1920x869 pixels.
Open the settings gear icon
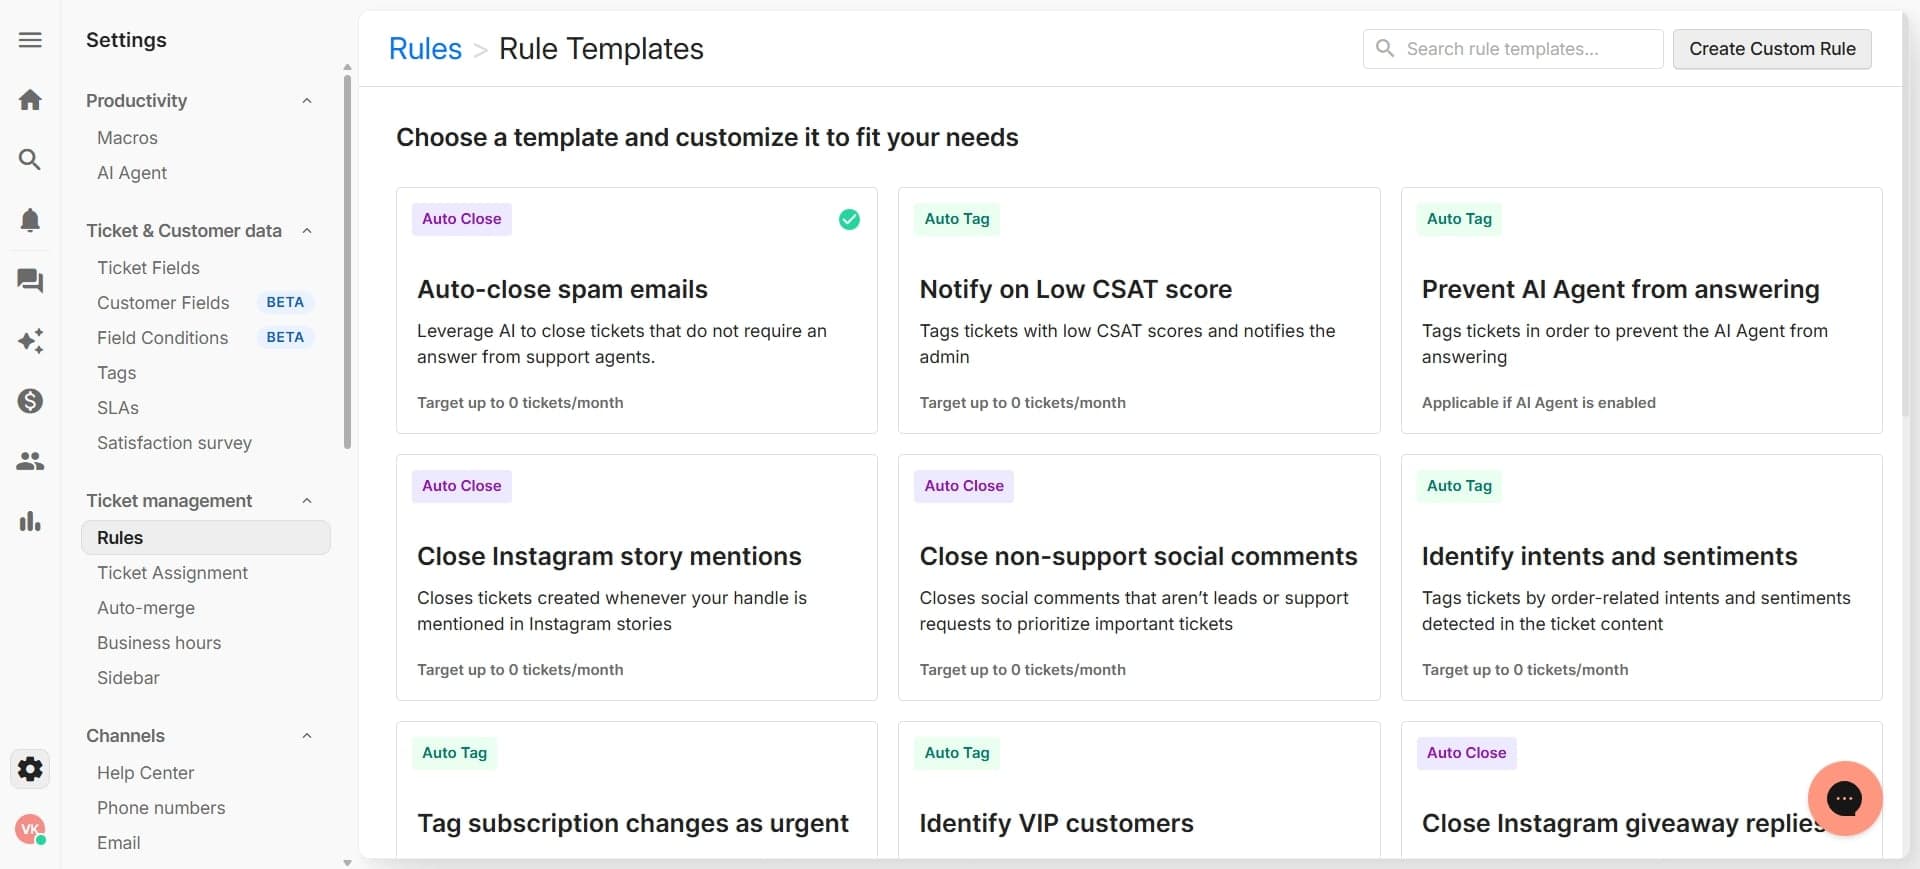point(30,769)
